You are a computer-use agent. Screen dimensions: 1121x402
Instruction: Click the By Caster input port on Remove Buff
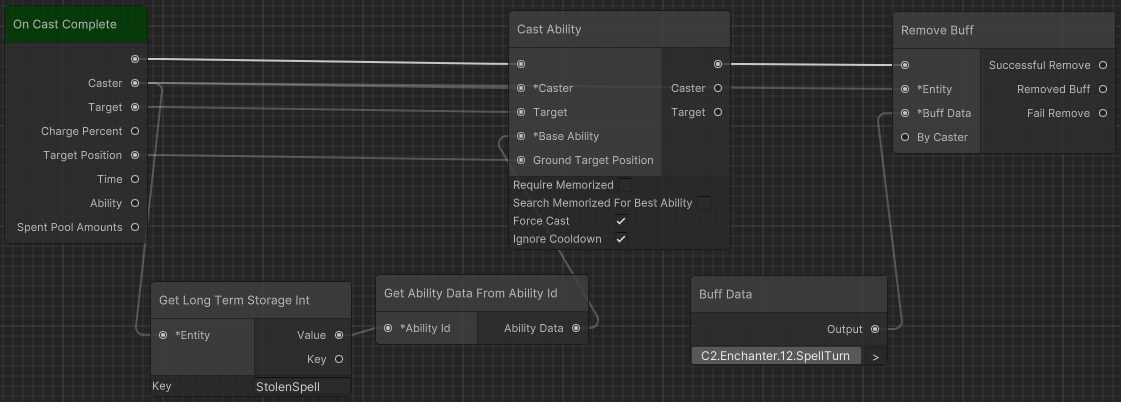pyautogui.click(x=905, y=137)
